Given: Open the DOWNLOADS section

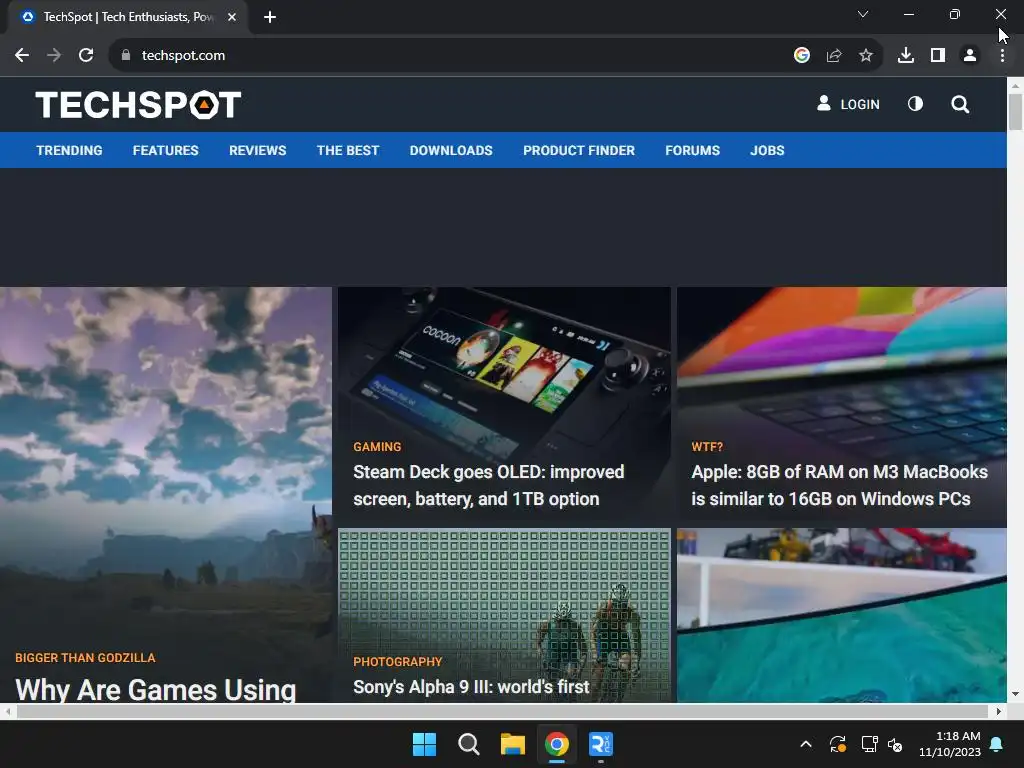Looking at the screenshot, I should pyautogui.click(x=451, y=150).
